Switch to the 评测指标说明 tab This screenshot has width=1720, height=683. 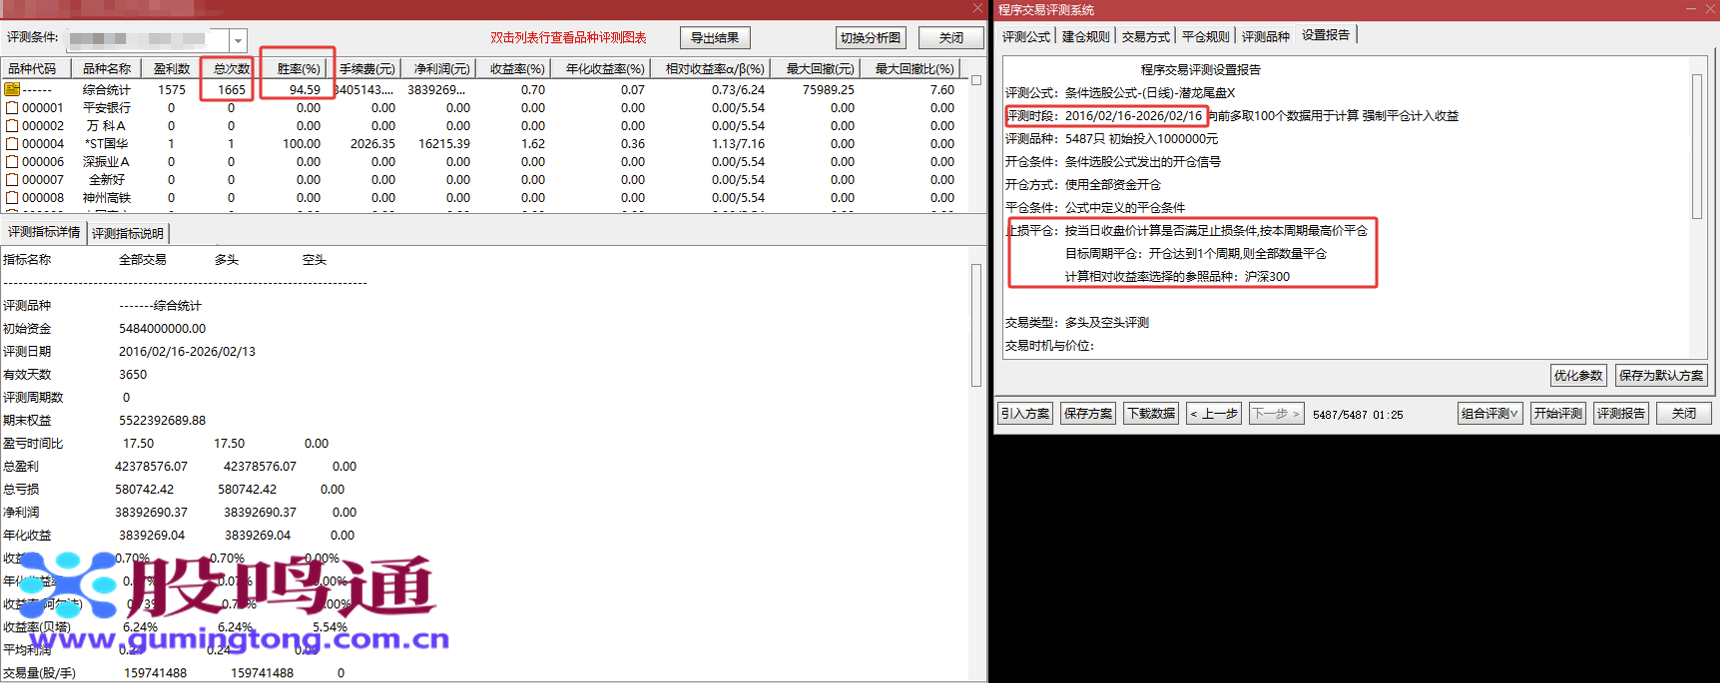(x=128, y=233)
